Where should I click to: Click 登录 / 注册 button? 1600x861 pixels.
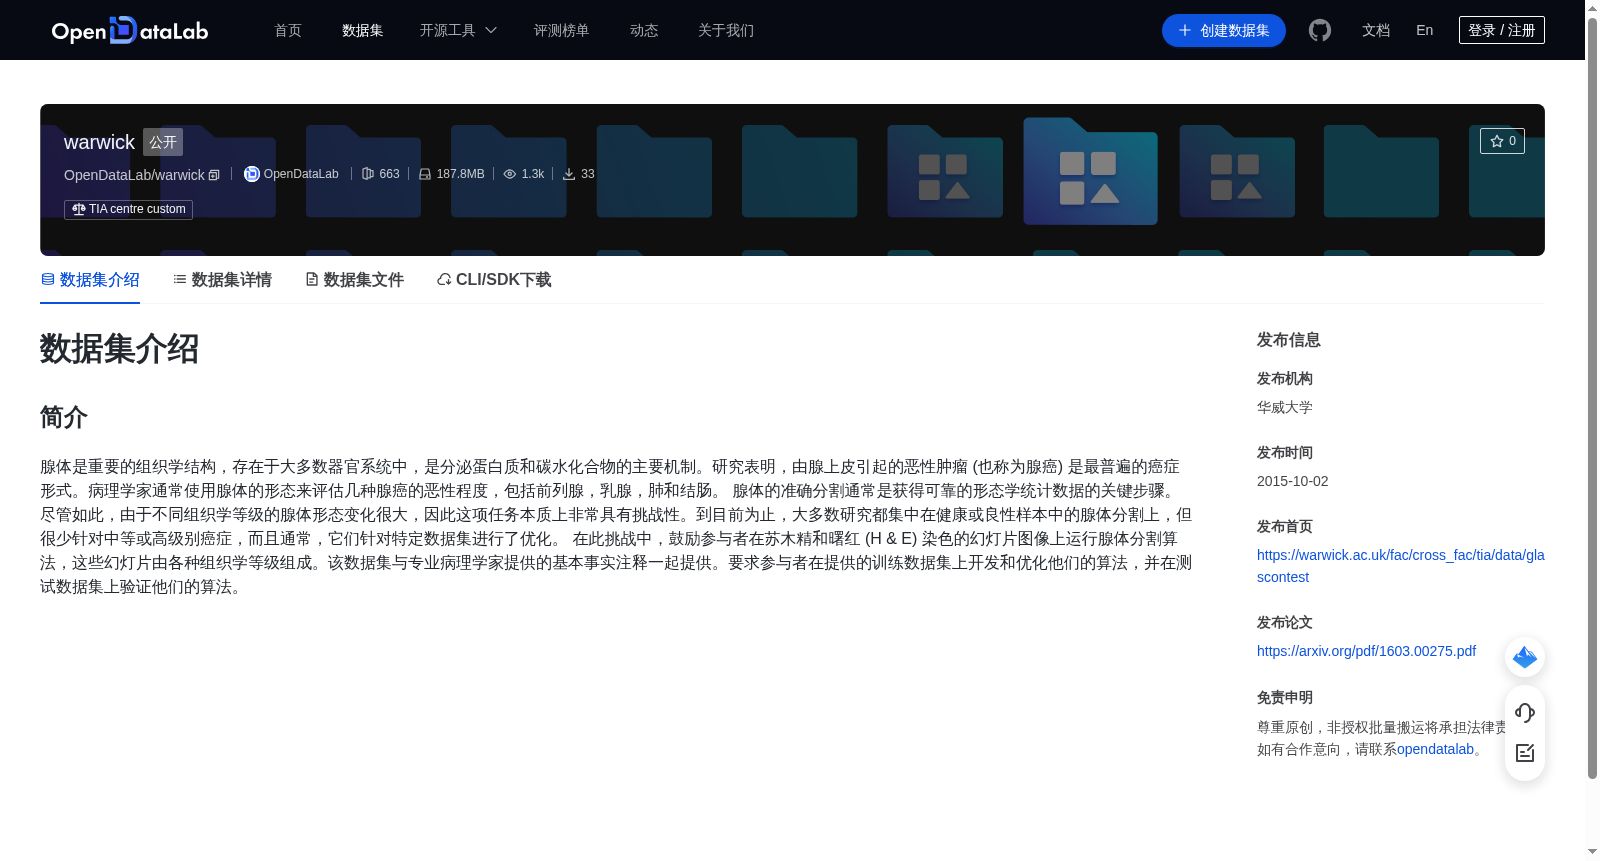1502,30
